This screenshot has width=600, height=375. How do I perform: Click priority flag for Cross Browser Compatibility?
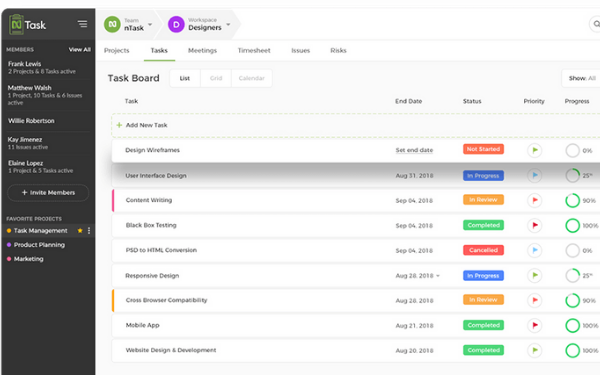click(x=535, y=300)
